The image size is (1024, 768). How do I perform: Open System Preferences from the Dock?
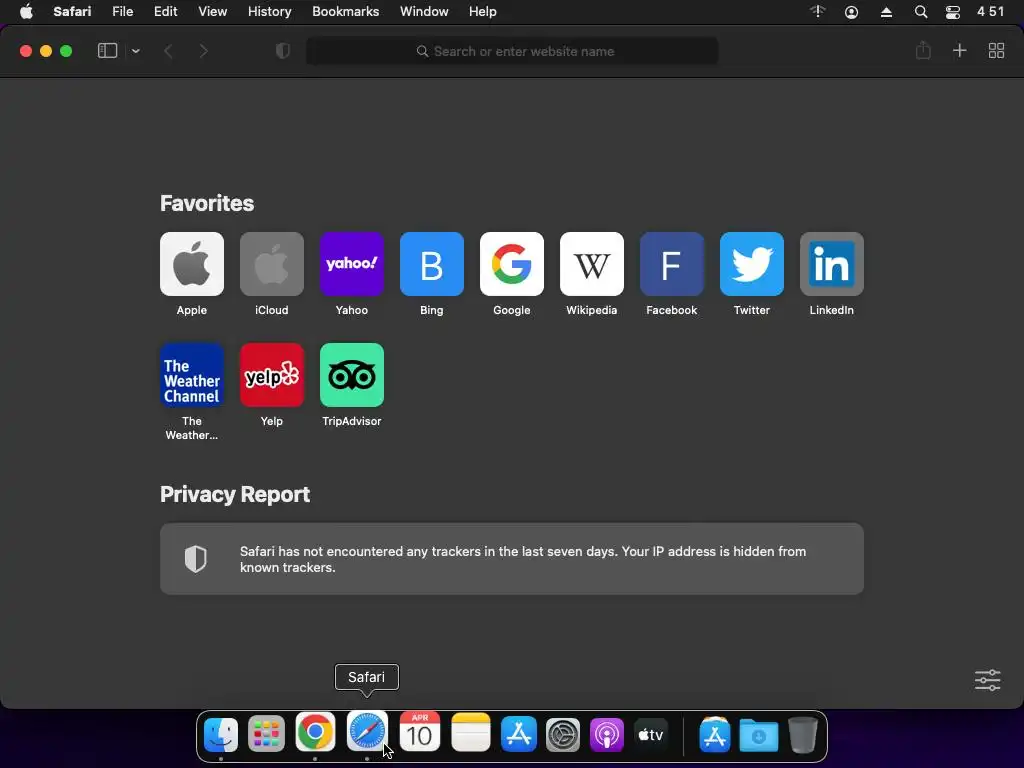coord(562,735)
